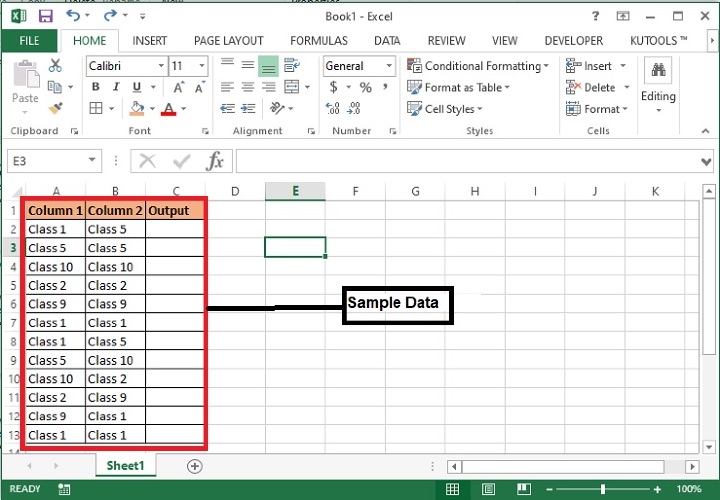Apply cell borders with the Borders icon

96,108
